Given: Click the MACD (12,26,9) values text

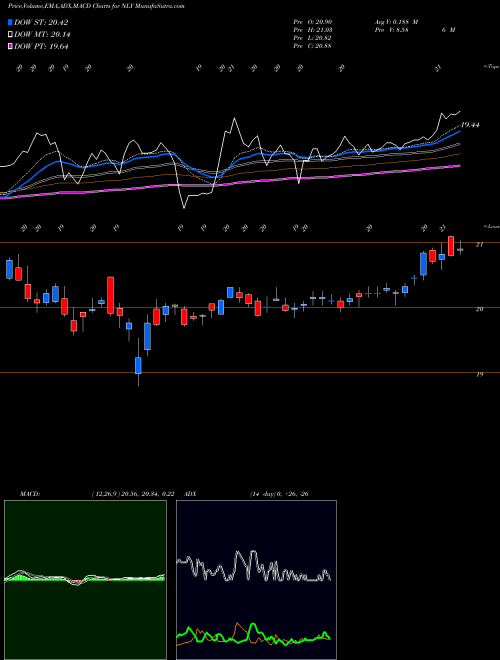Looking at the screenshot, I should click(133, 494).
